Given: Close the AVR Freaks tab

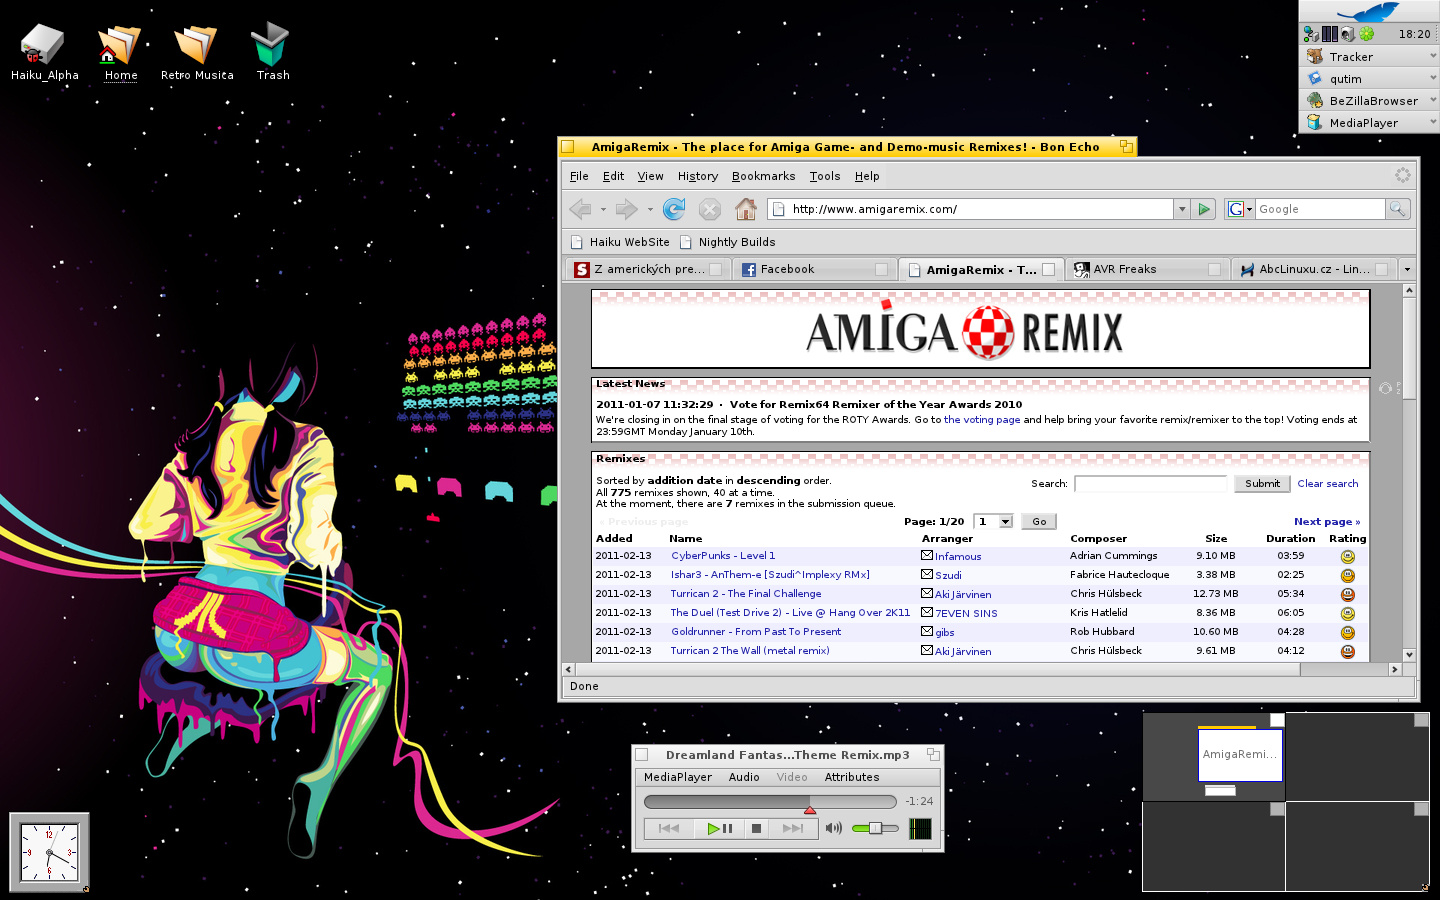Looking at the screenshot, I should [x=1214, y=269].
